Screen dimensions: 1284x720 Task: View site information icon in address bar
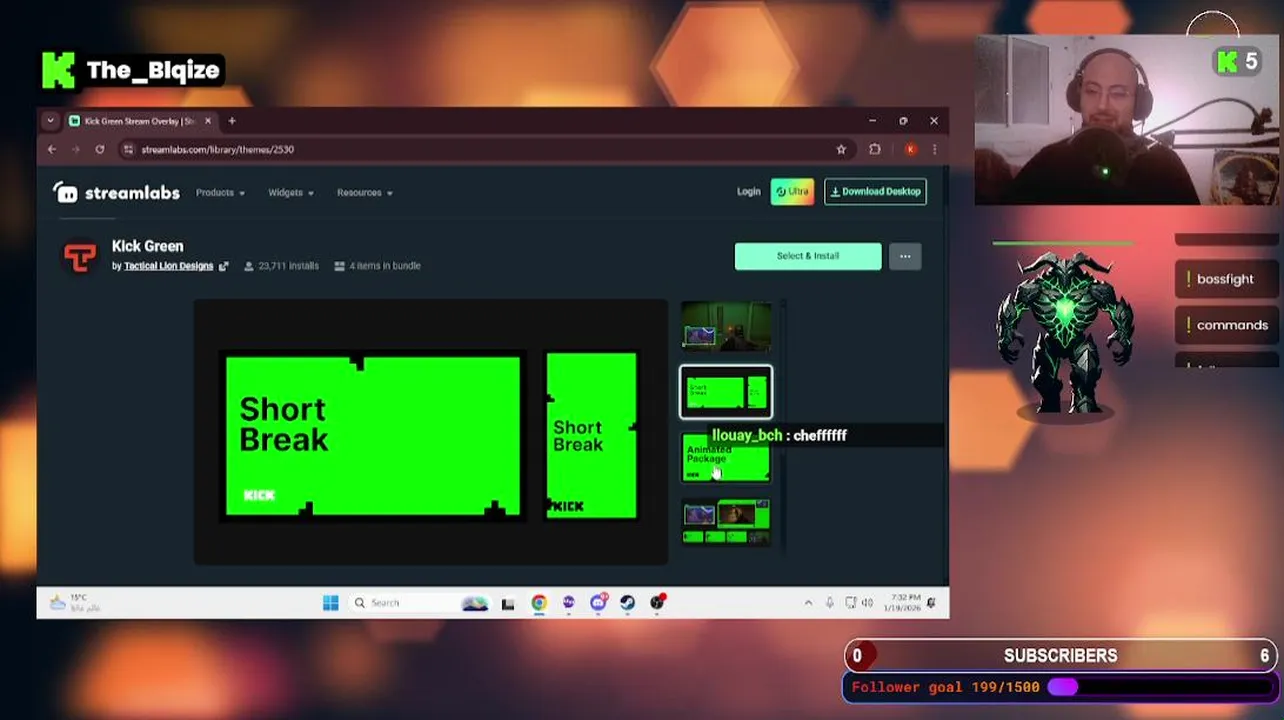(x=128, y=150)
